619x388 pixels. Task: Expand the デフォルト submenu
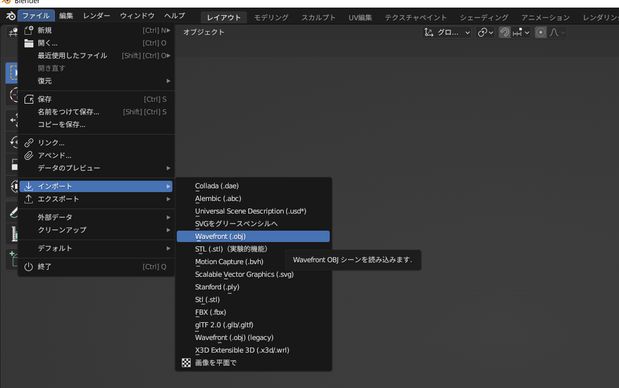click(96, 248)
